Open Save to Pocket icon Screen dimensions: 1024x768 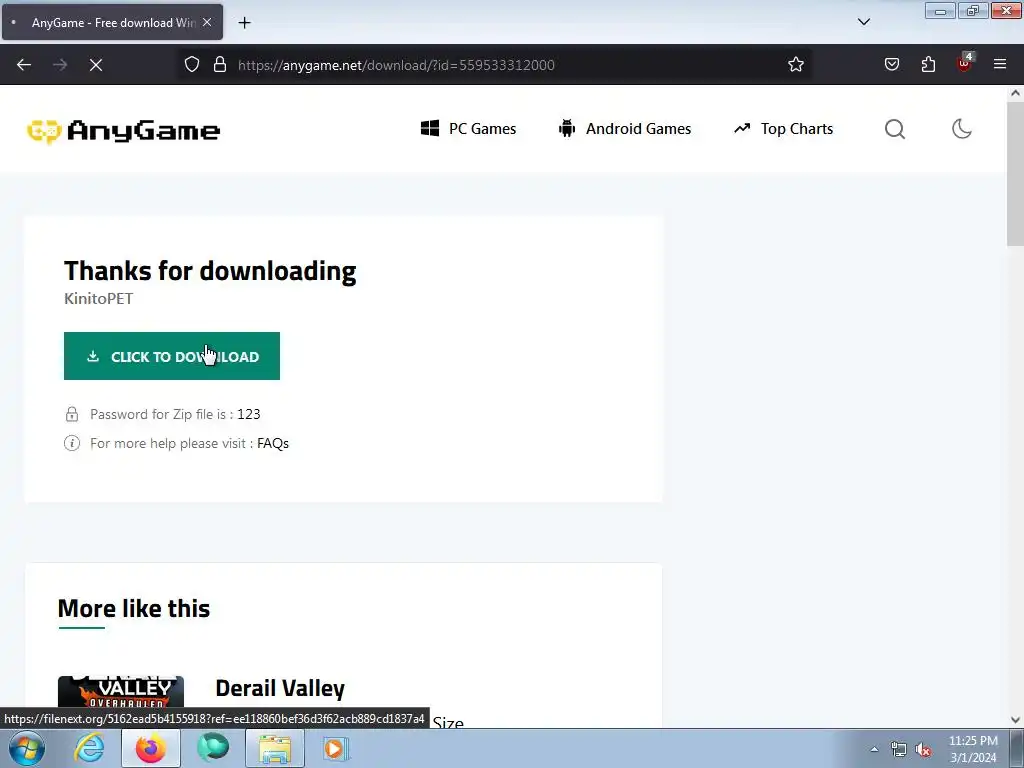(x=891, y=65)
